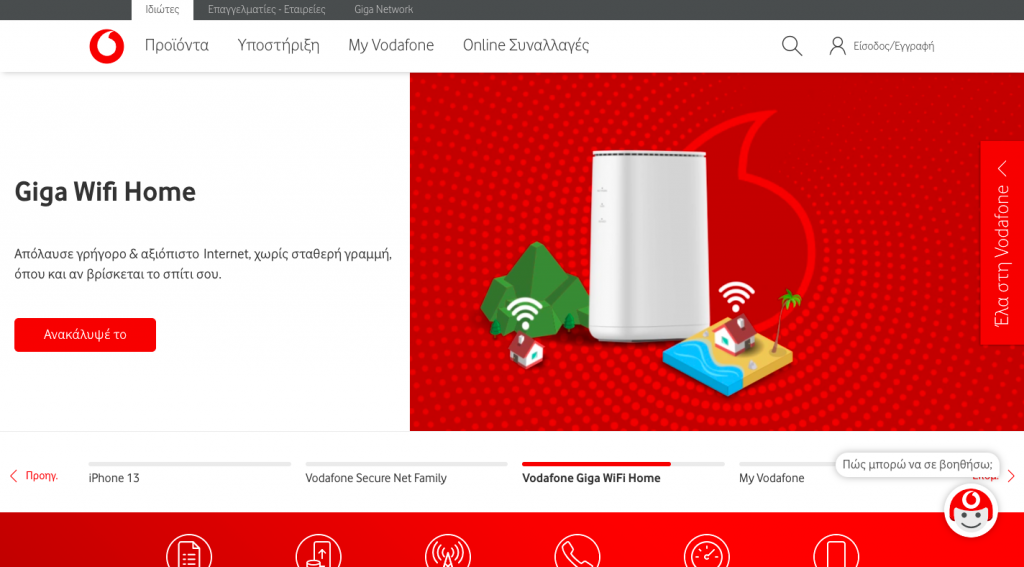
Task: Open the My Vodafone menu
Action: (x=391, y=46)
